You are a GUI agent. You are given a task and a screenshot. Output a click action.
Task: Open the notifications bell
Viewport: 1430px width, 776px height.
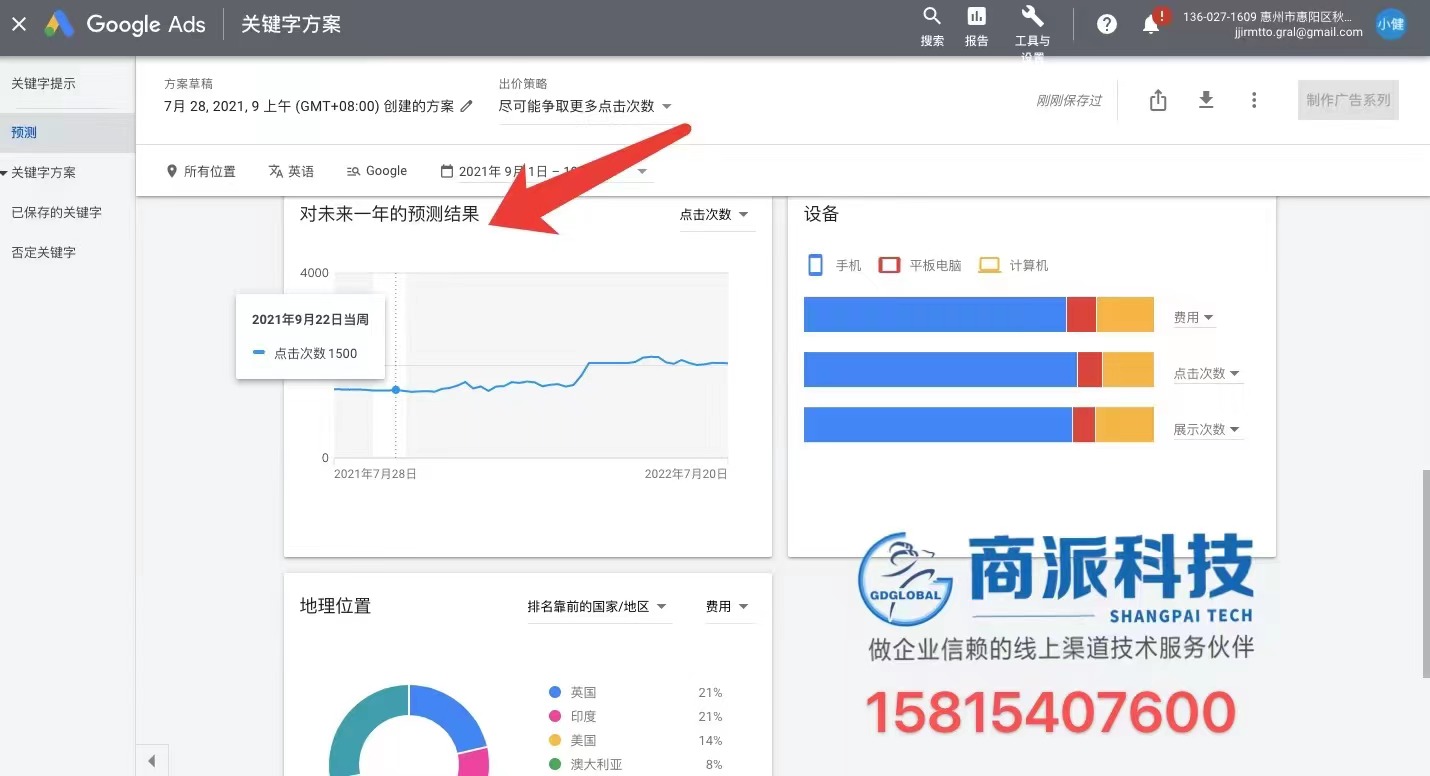1152,24
